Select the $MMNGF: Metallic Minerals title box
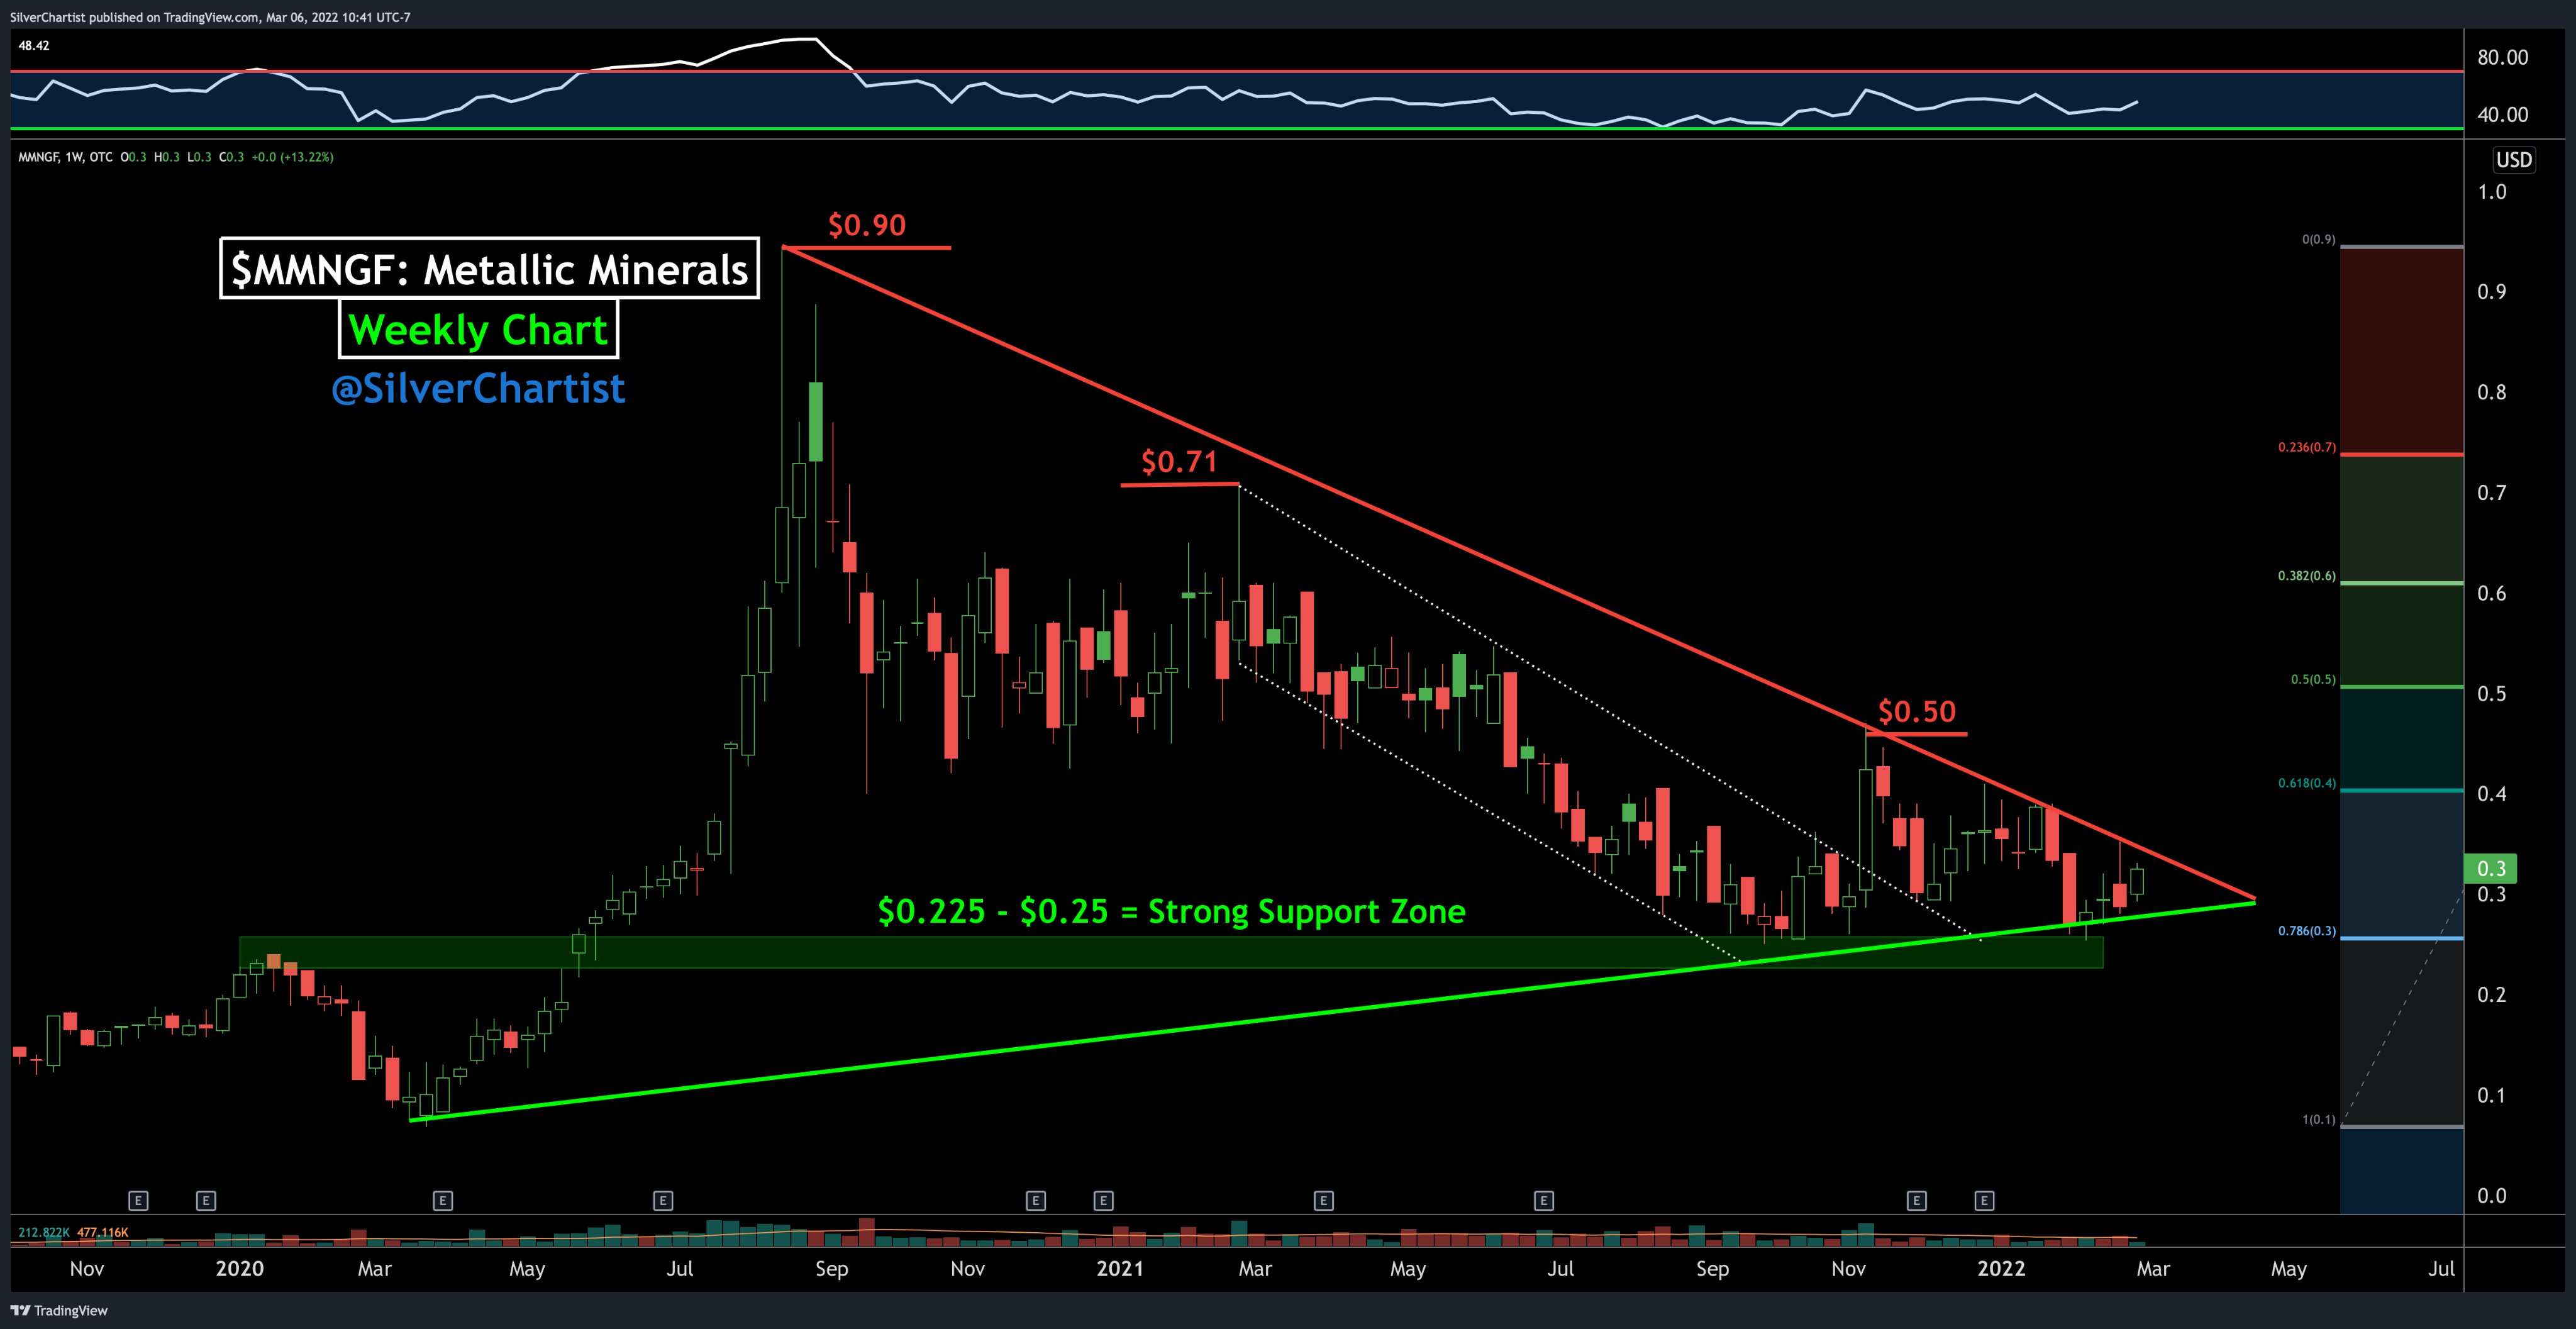Image resolution: width=2576 pixels, height=1329 pixels. [489, 269]
